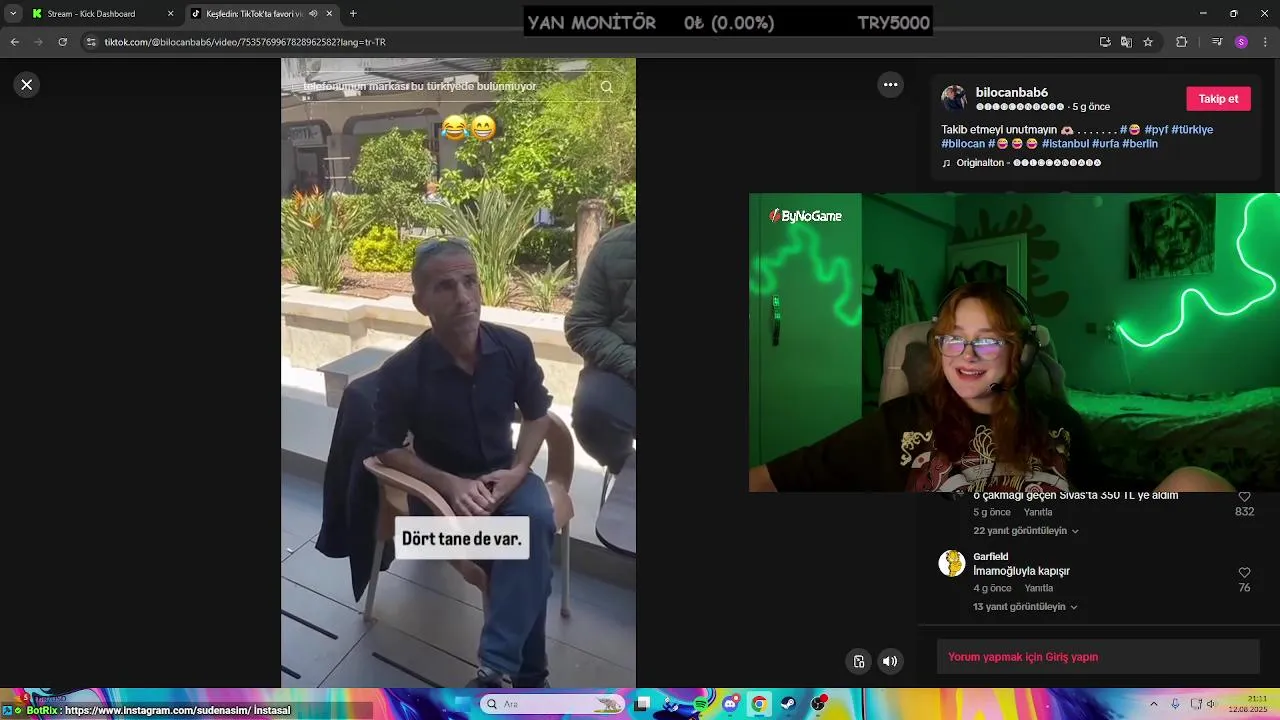
Task: Open the #bilocan hashtag
Action: click(963, 144)
